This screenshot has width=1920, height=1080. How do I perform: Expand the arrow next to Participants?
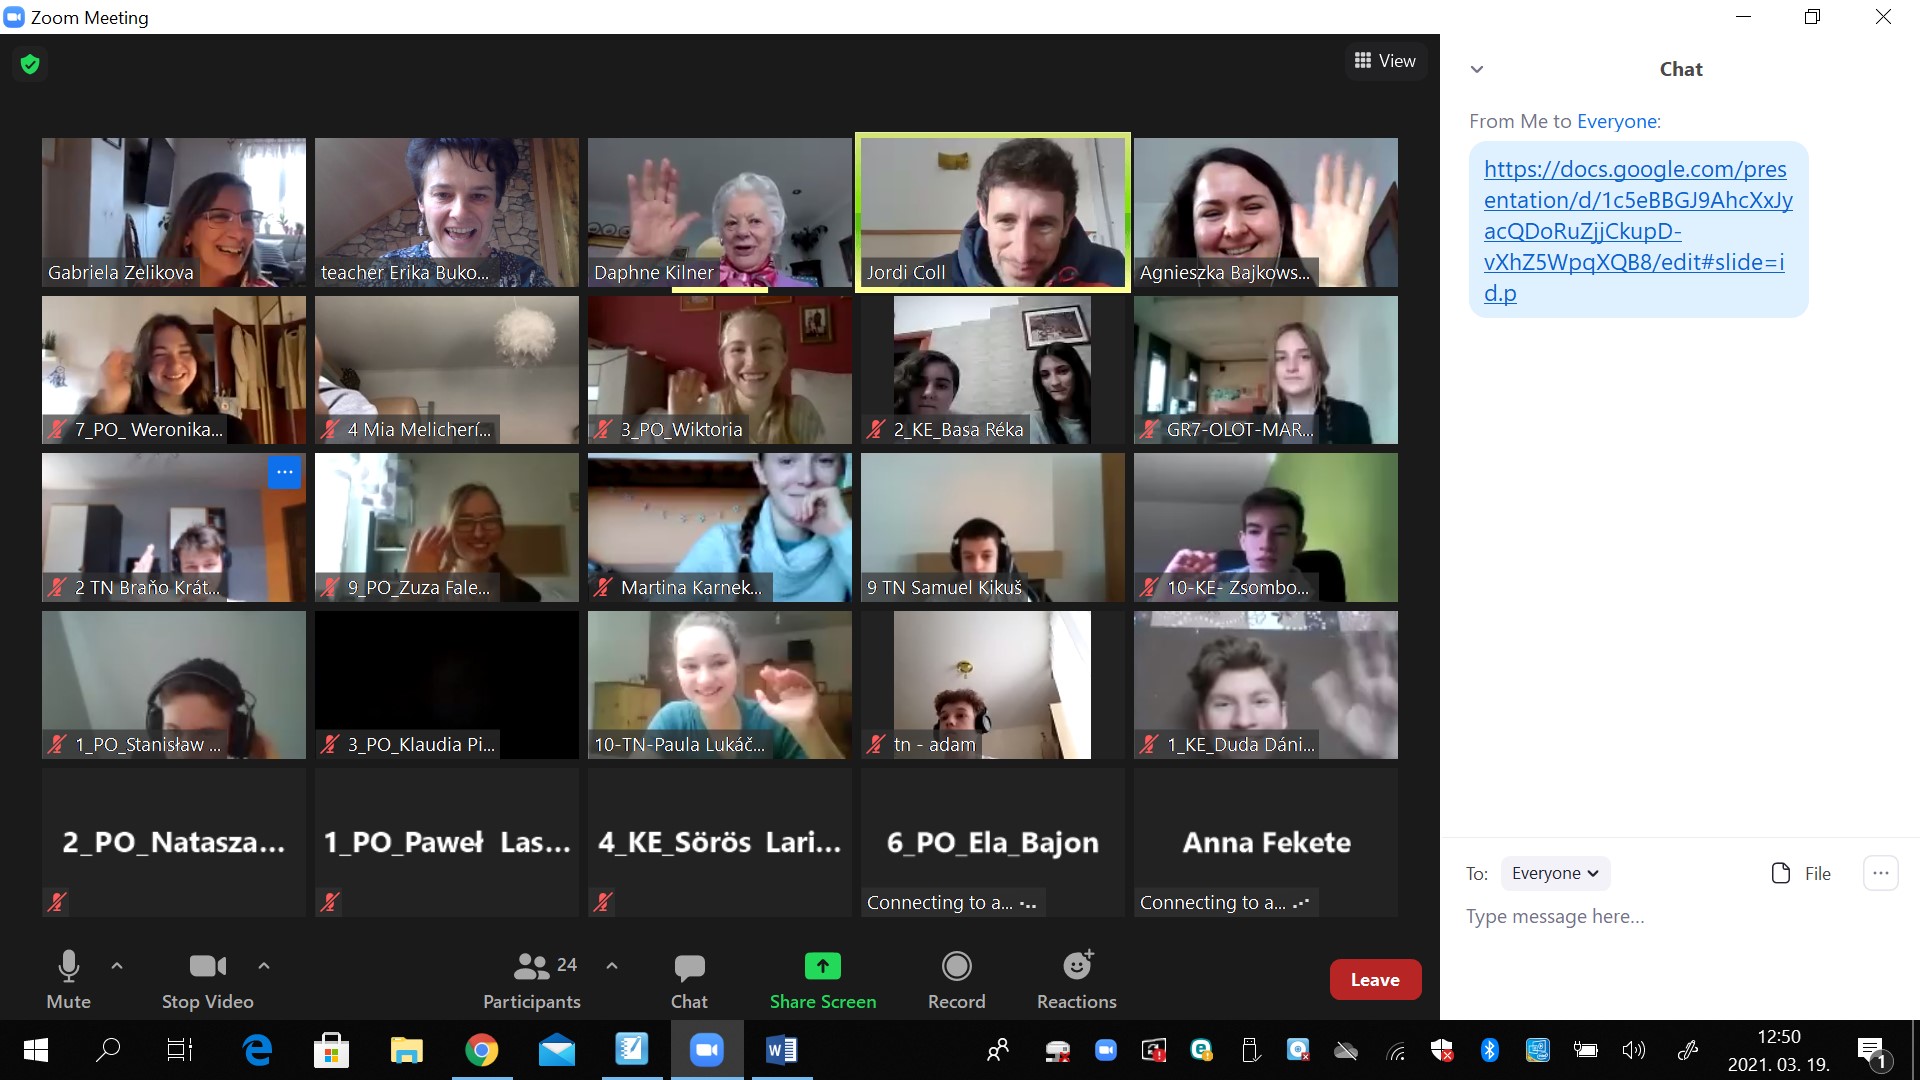612,966
